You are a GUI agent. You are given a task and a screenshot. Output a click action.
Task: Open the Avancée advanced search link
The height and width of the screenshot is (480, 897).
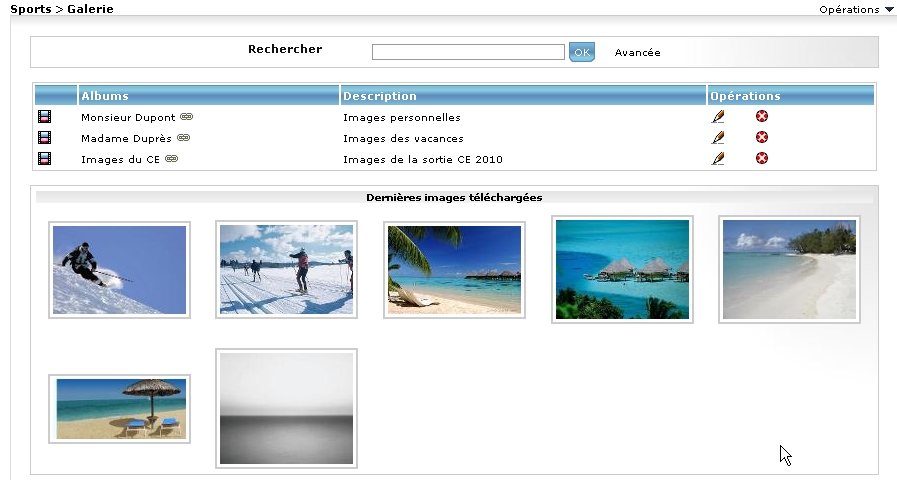tap(637, 53)
